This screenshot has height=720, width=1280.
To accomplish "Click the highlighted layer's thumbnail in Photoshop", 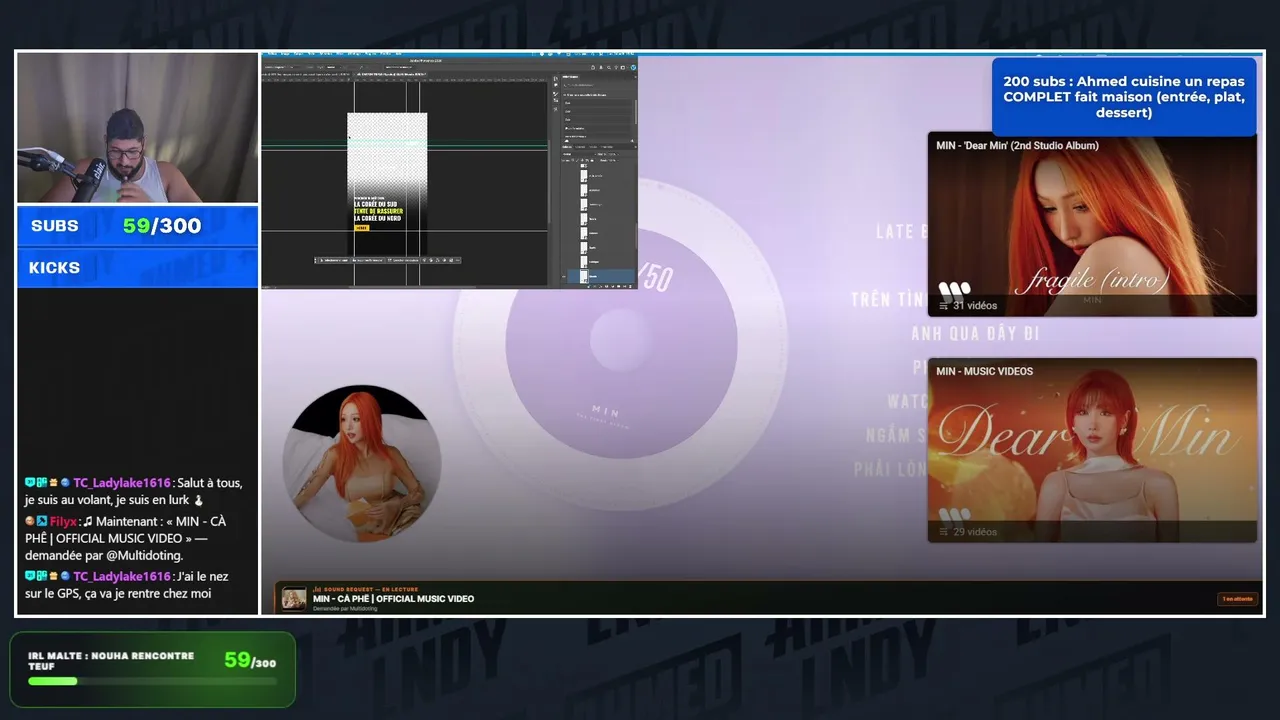I will (x=584, y=276).
